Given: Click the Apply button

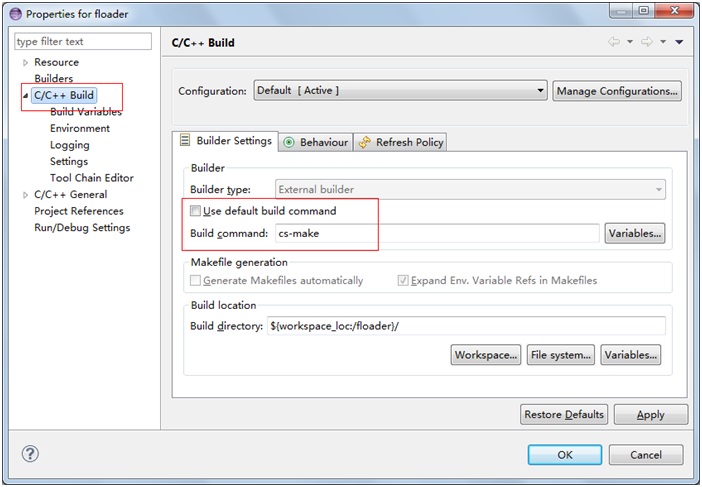Looking at the screenshot, I should tap(651, 414).
